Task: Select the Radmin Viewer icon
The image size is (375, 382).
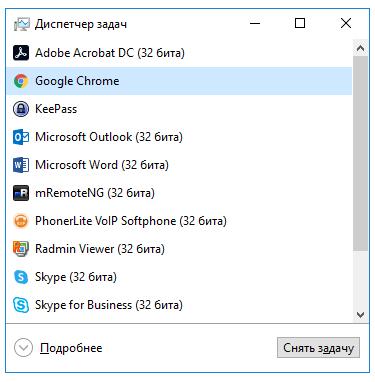Action: pyautogui.click(x=21, y=249)
